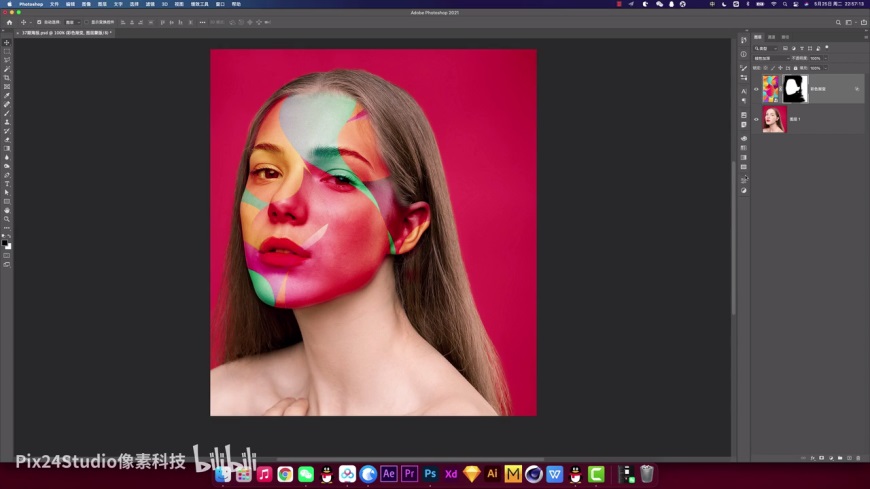Toggle Quick Mask mode

click(x=7, y=256)
